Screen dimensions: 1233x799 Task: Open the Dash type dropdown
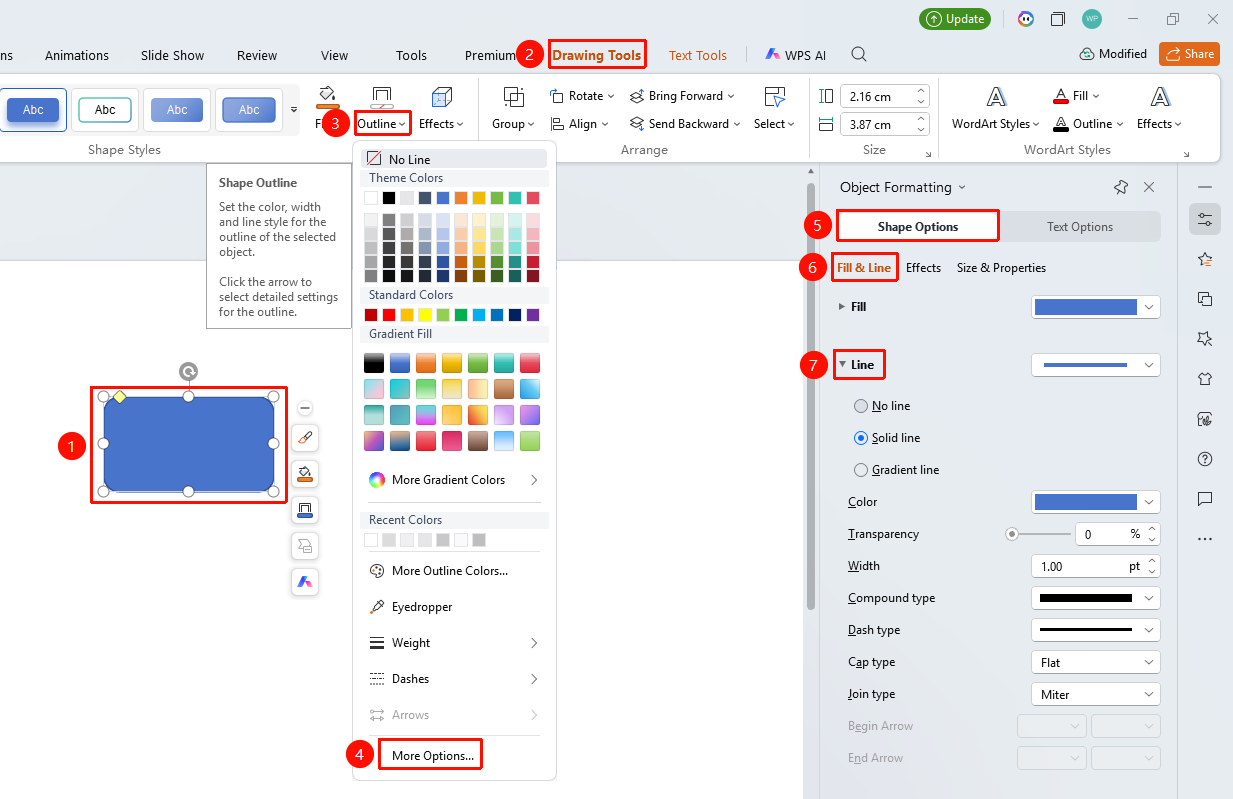[1095, 630]
